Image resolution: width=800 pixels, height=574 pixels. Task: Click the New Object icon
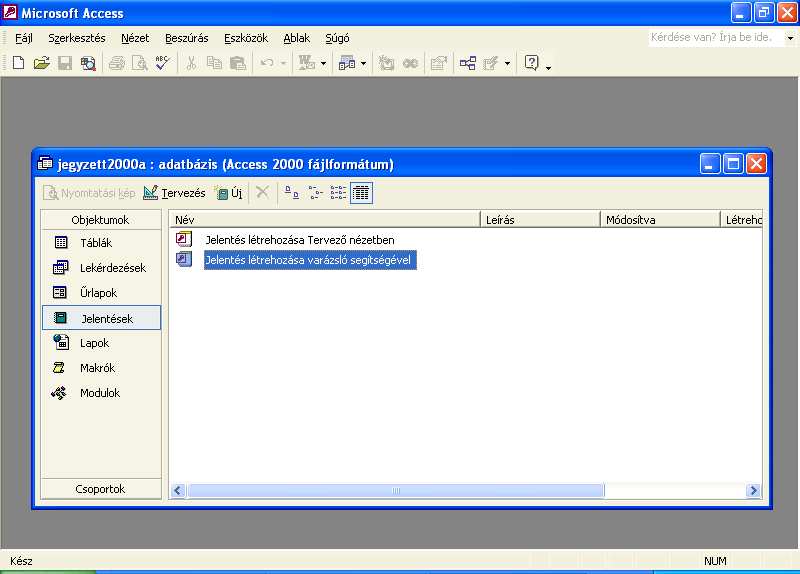click(x=491, y=63)
